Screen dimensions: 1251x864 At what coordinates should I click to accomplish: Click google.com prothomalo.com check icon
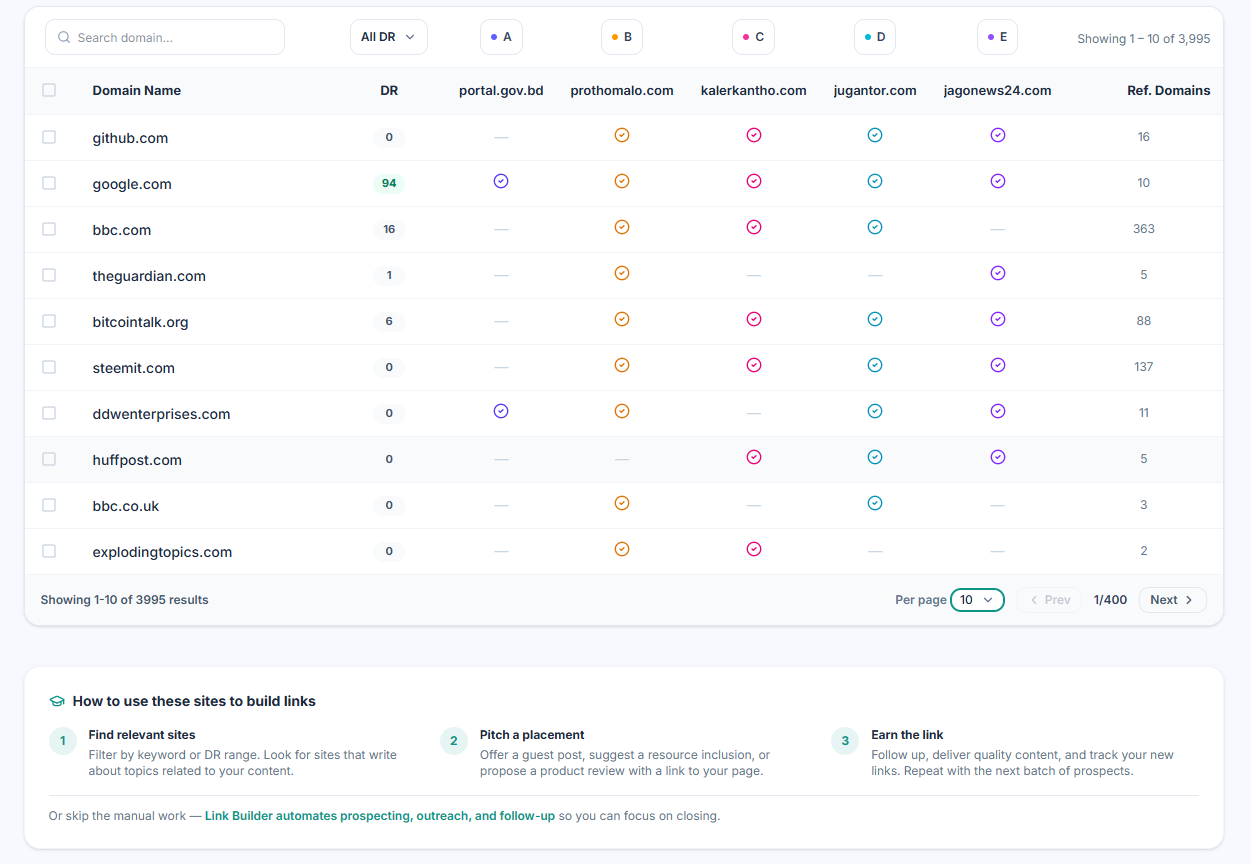pyautogui.click(x=622, y=181)
